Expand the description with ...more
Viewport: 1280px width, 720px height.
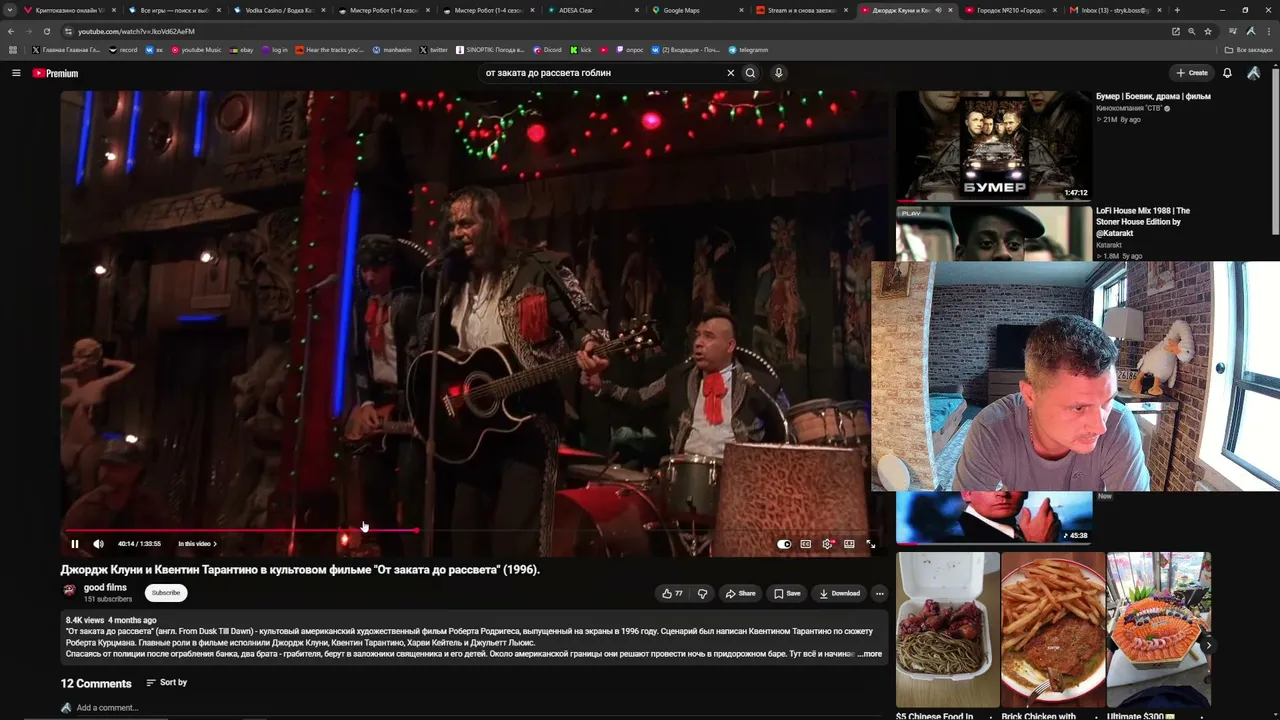(869, 654)
